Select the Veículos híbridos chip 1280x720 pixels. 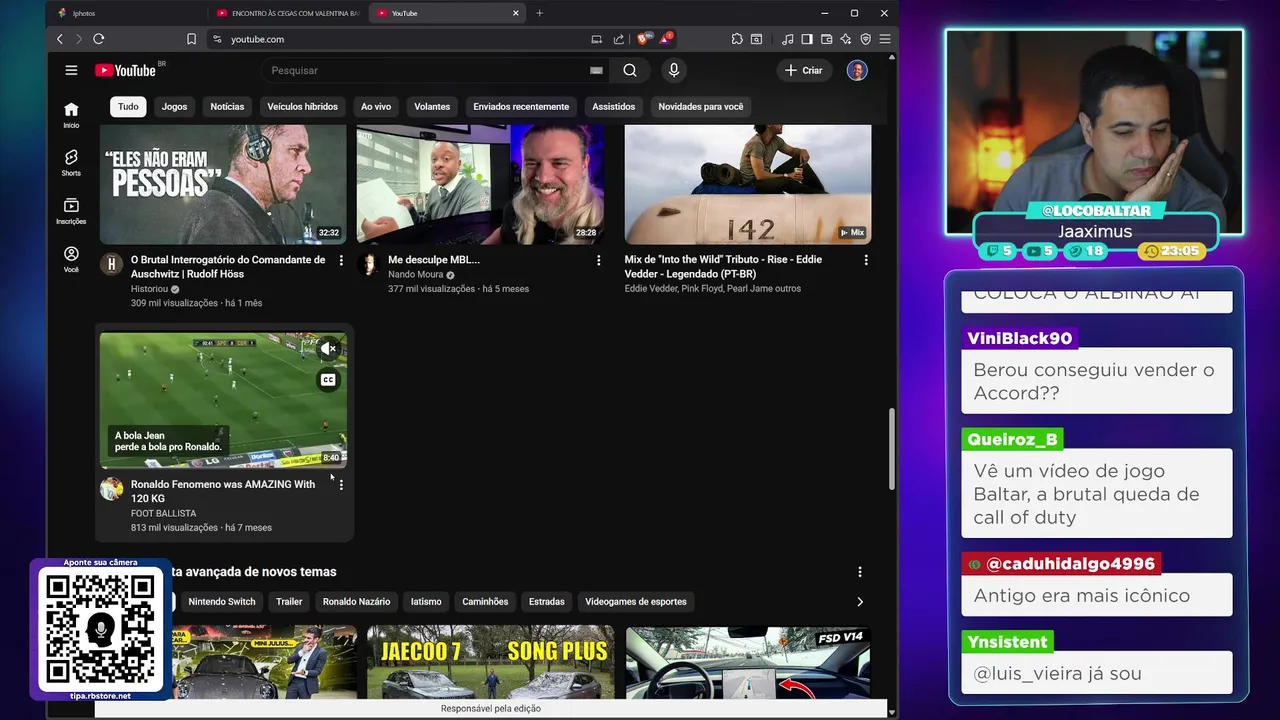click(x=303, y=107)
